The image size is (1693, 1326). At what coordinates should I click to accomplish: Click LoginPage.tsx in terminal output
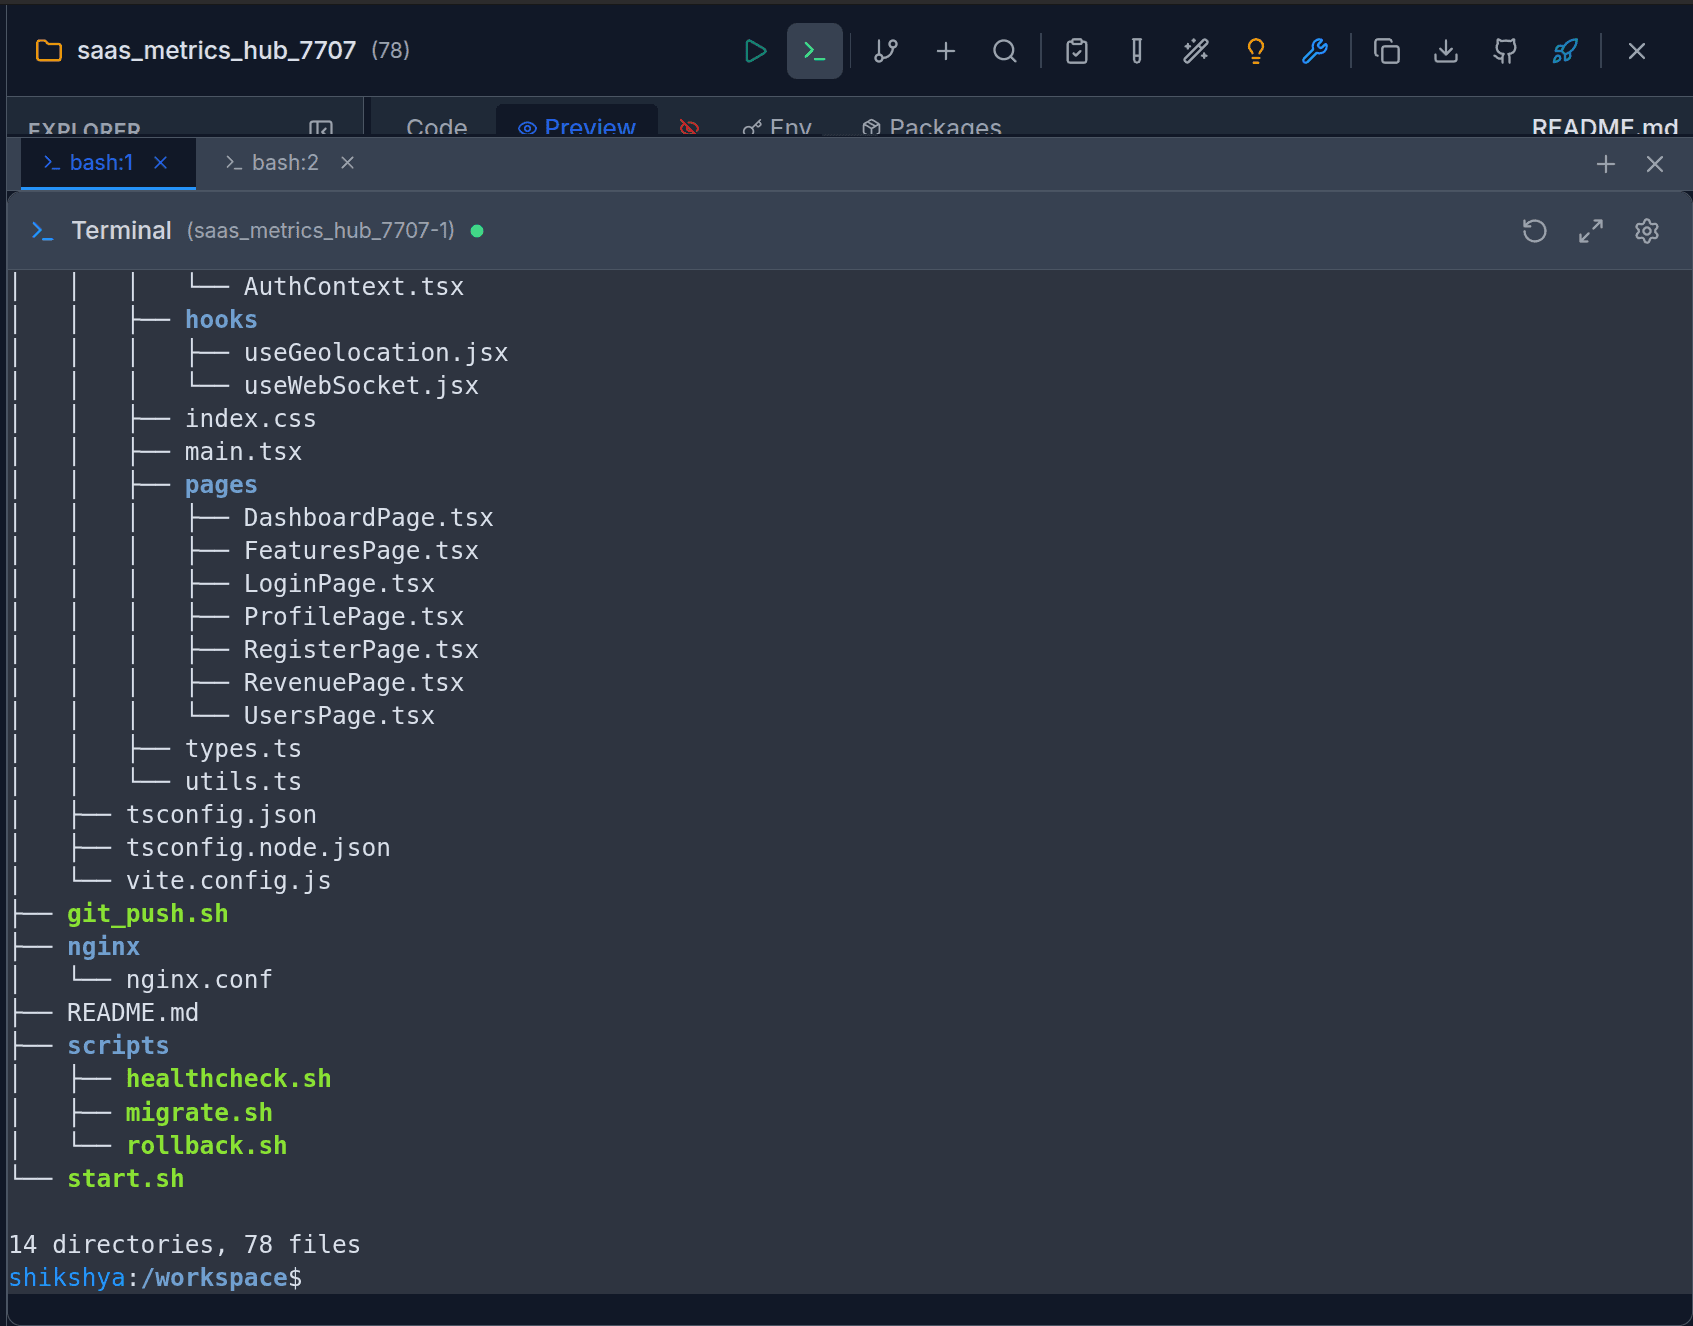[339, 584]
